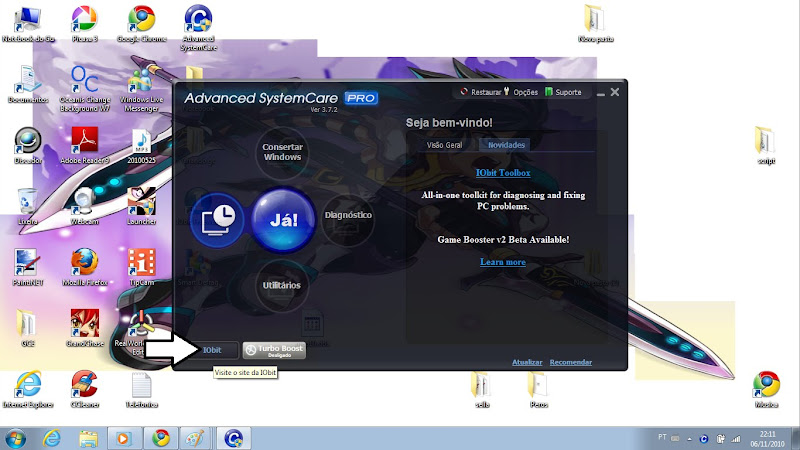Open the IObit Toolbox link
Image resolution: width=800 pixels, height=450 pixels.
tap(503, 173)
